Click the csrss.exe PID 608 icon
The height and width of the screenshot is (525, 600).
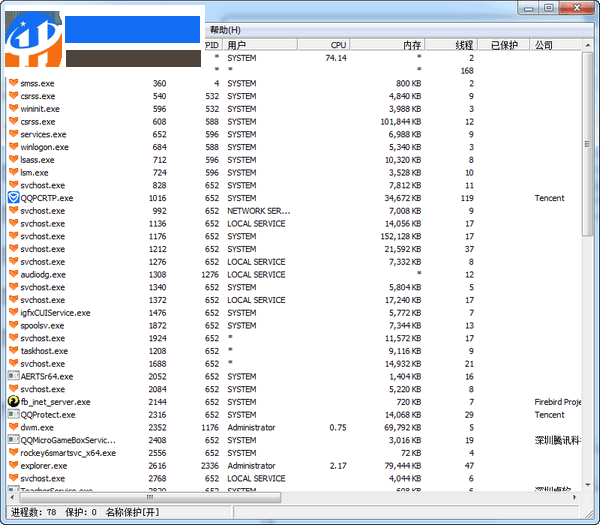point(13,121)
